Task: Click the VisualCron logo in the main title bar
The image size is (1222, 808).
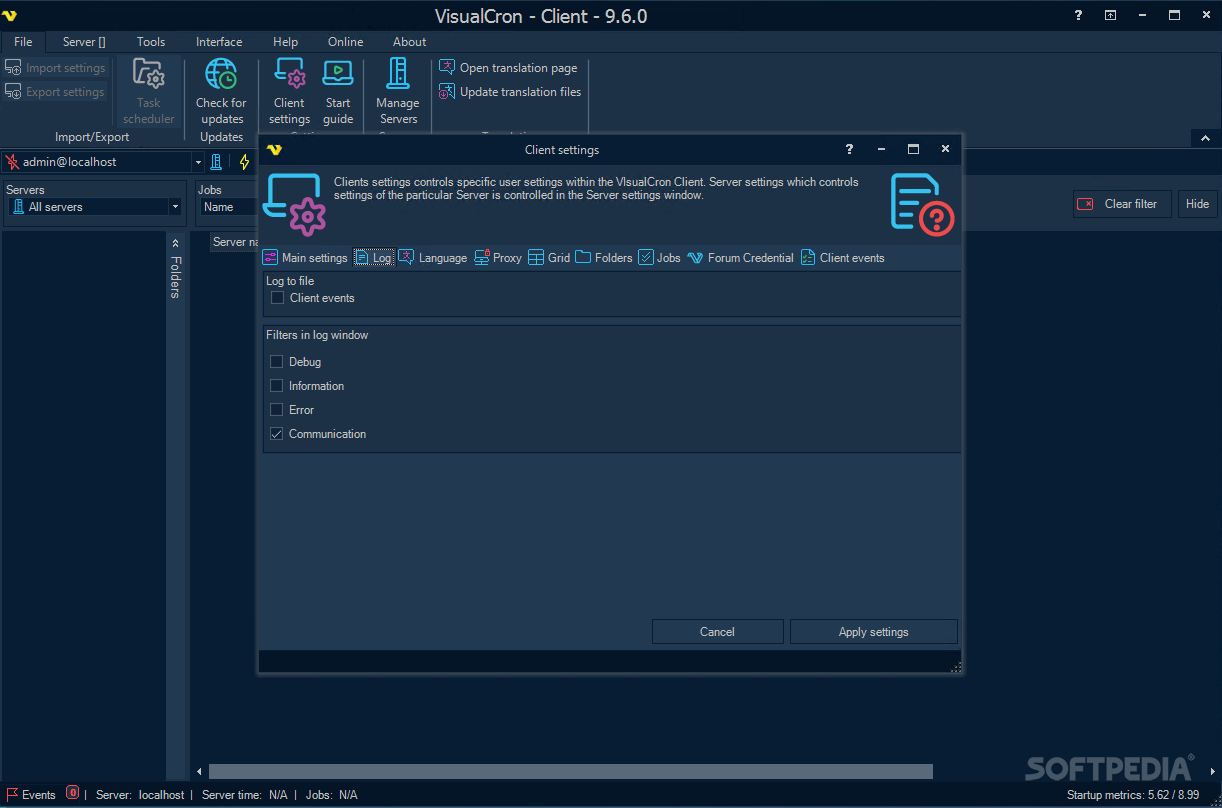Action: 11,15
